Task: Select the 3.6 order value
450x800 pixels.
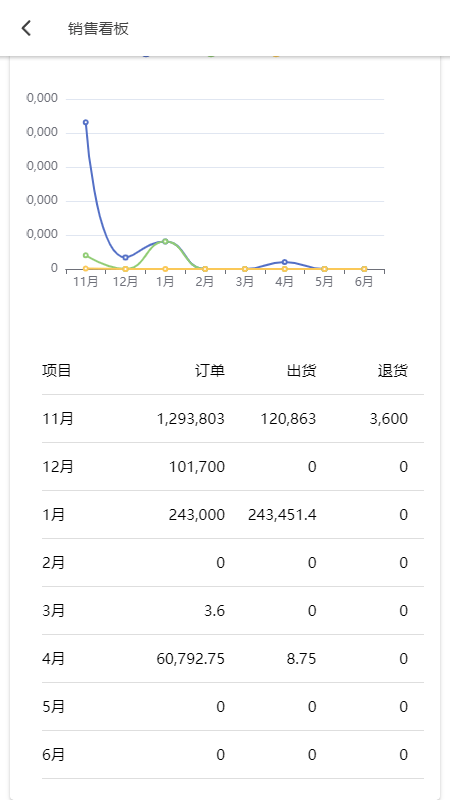Action: [215, 611]
